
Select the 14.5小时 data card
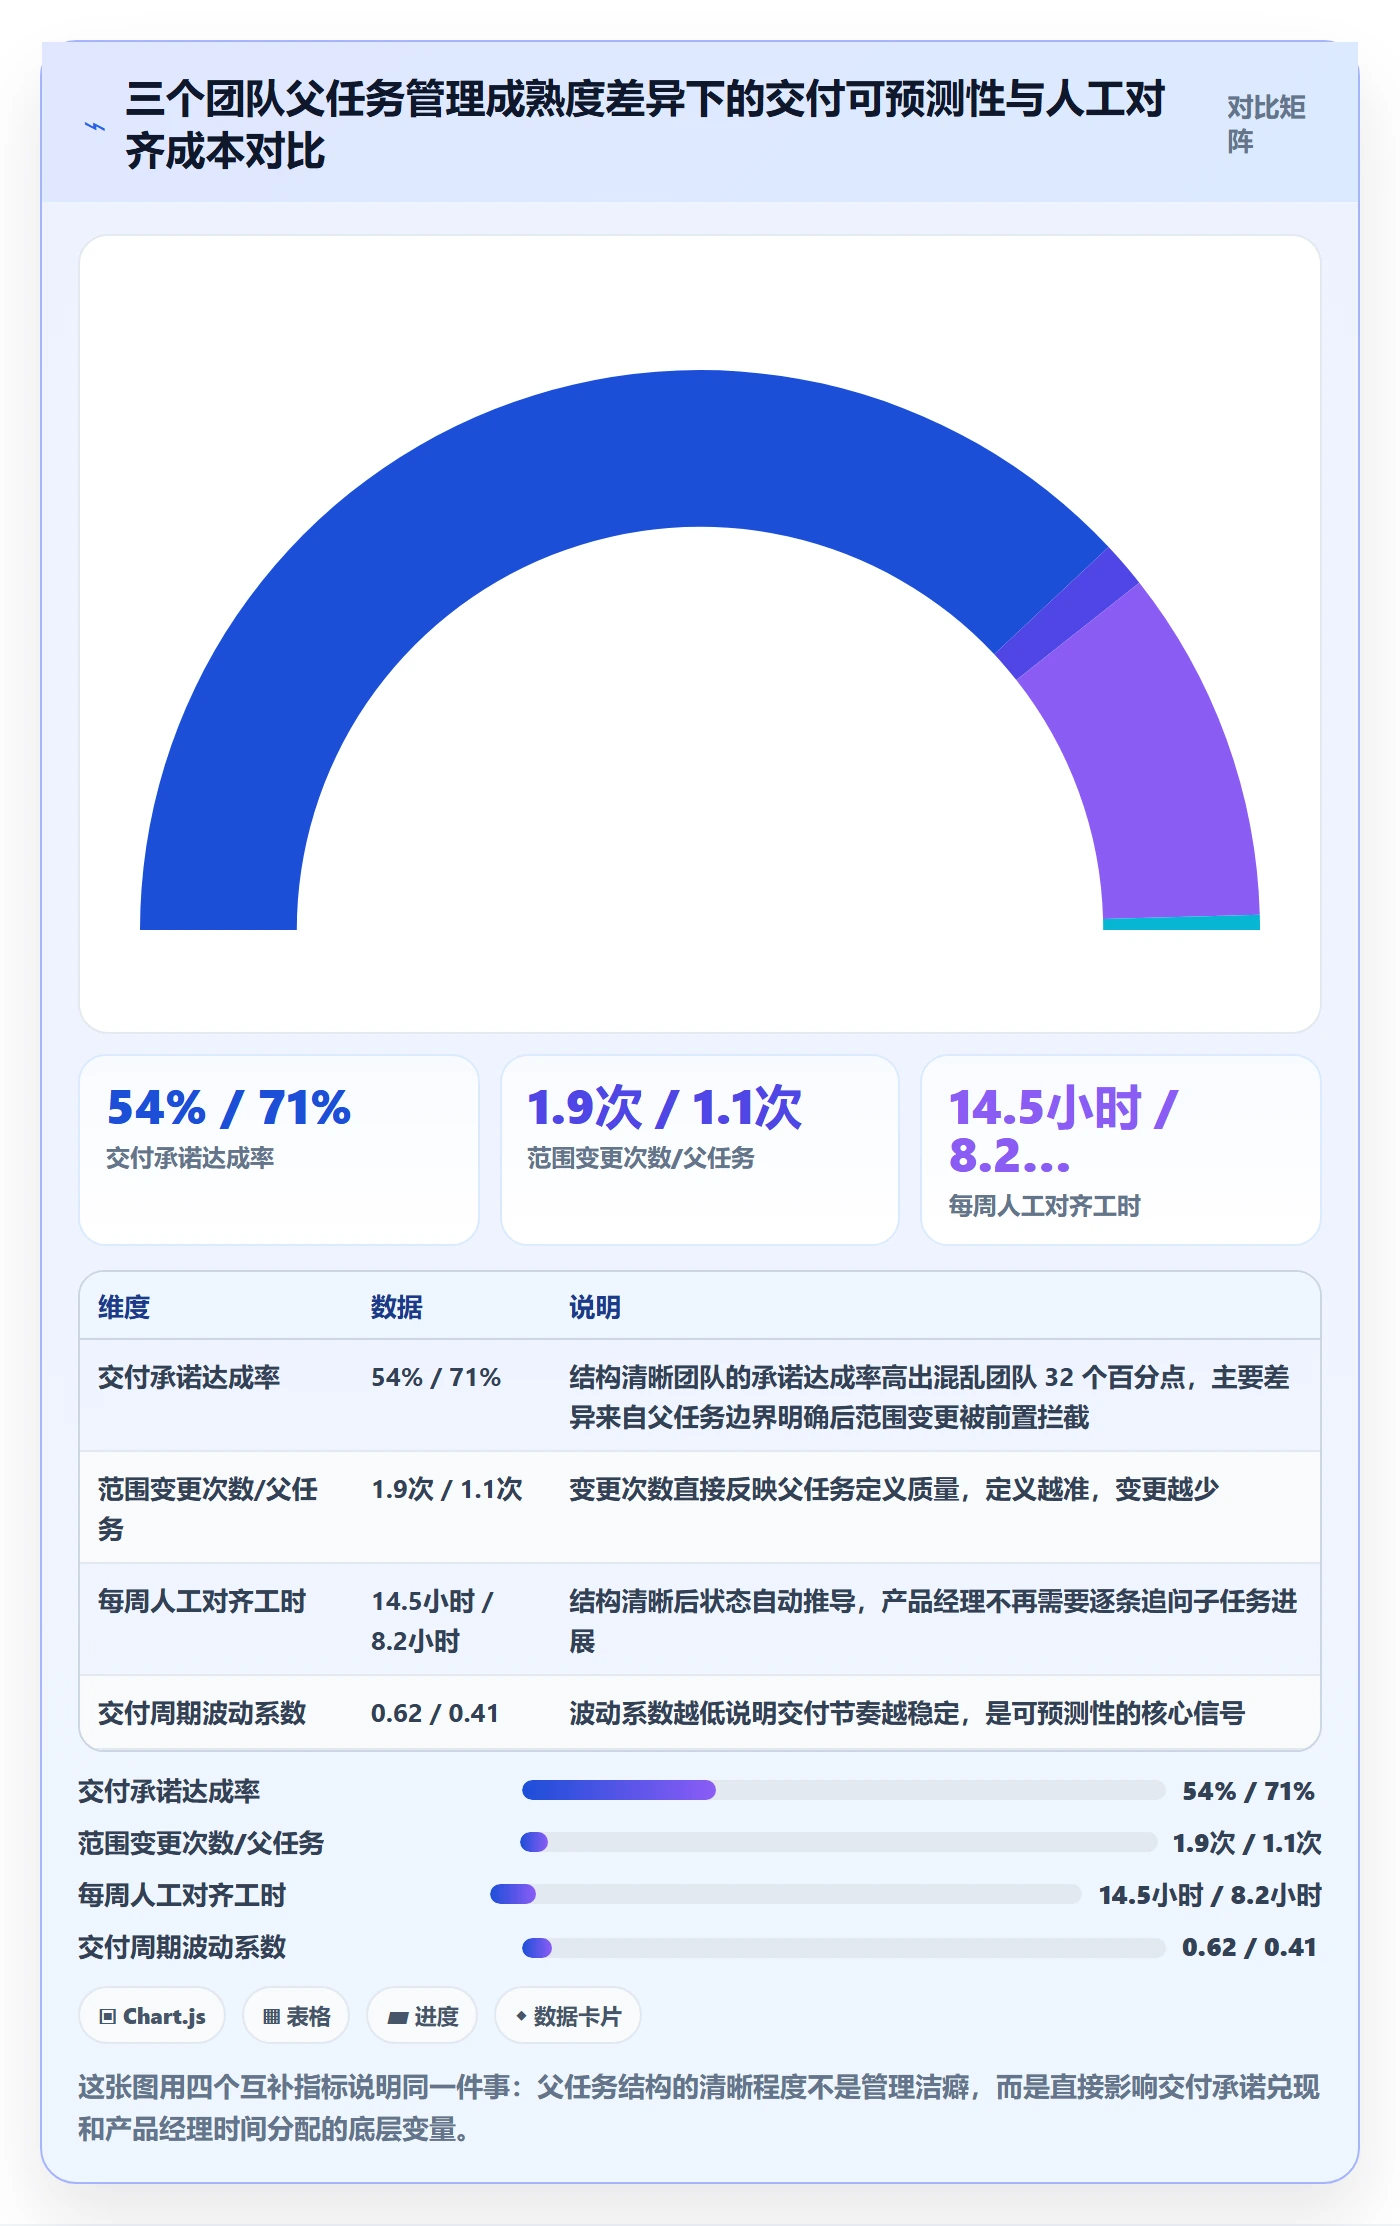(x=1121, y=1150)
